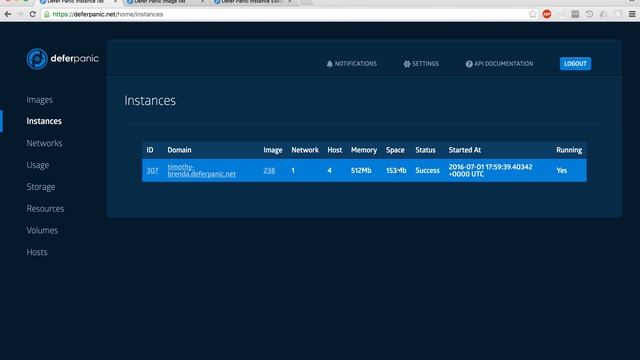Image resolution: width=640 pixels, height=360 pixels.
Task: Go back with browser back arrow
Action: tap(8, 14)
